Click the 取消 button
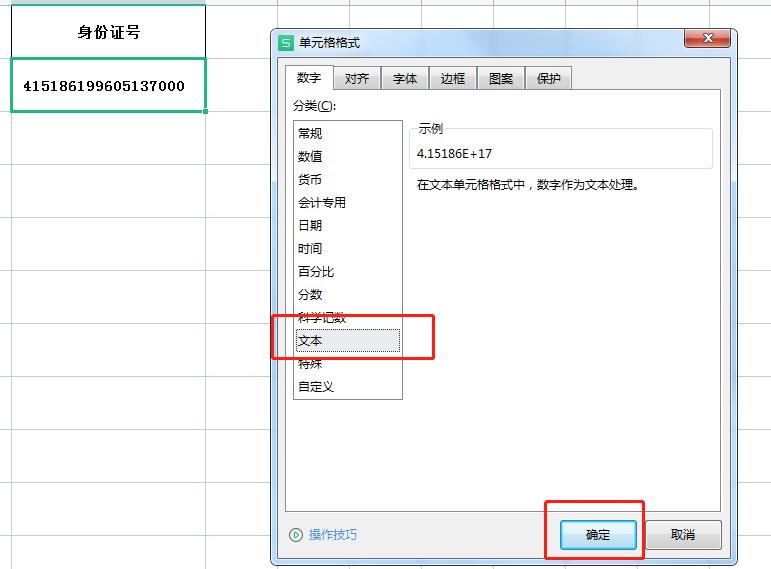The image size is (771, 569). coord(683,535)
